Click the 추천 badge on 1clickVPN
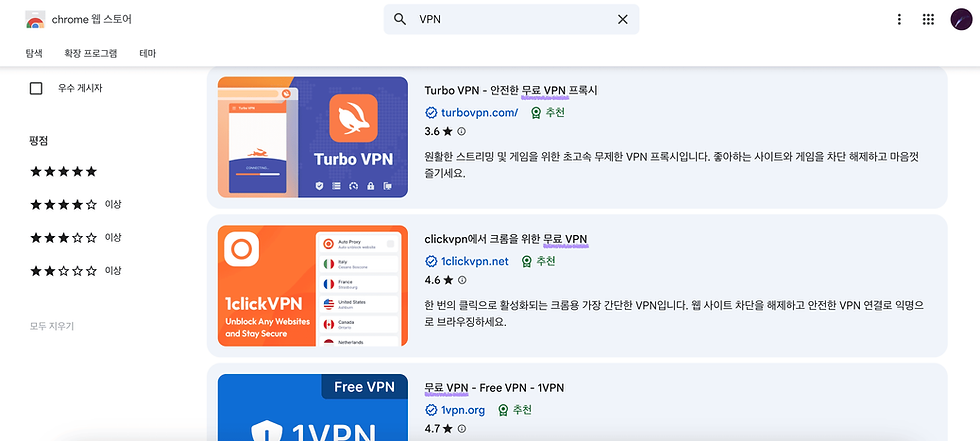980x441 pixels. tap(538, 261)
